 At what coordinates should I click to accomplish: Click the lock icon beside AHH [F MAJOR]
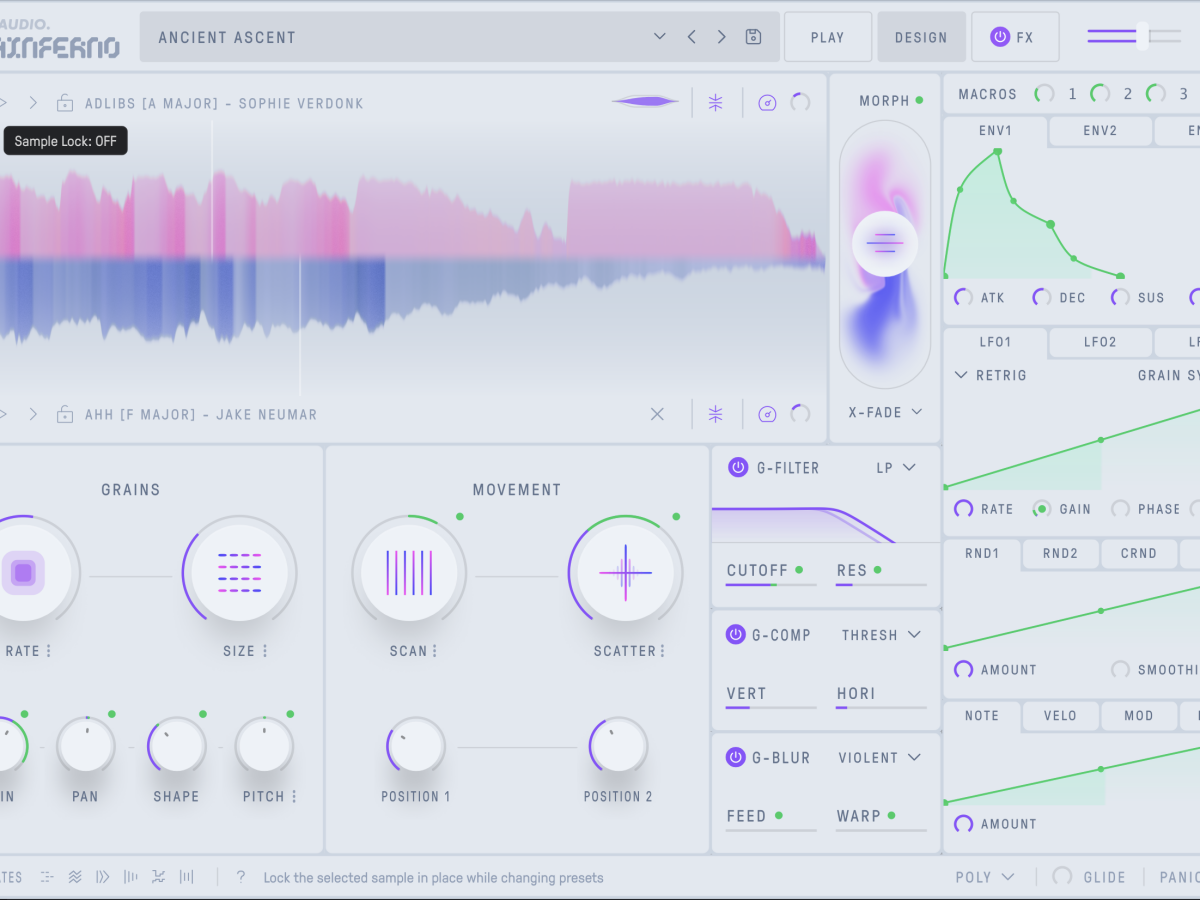tap(65, 414)
